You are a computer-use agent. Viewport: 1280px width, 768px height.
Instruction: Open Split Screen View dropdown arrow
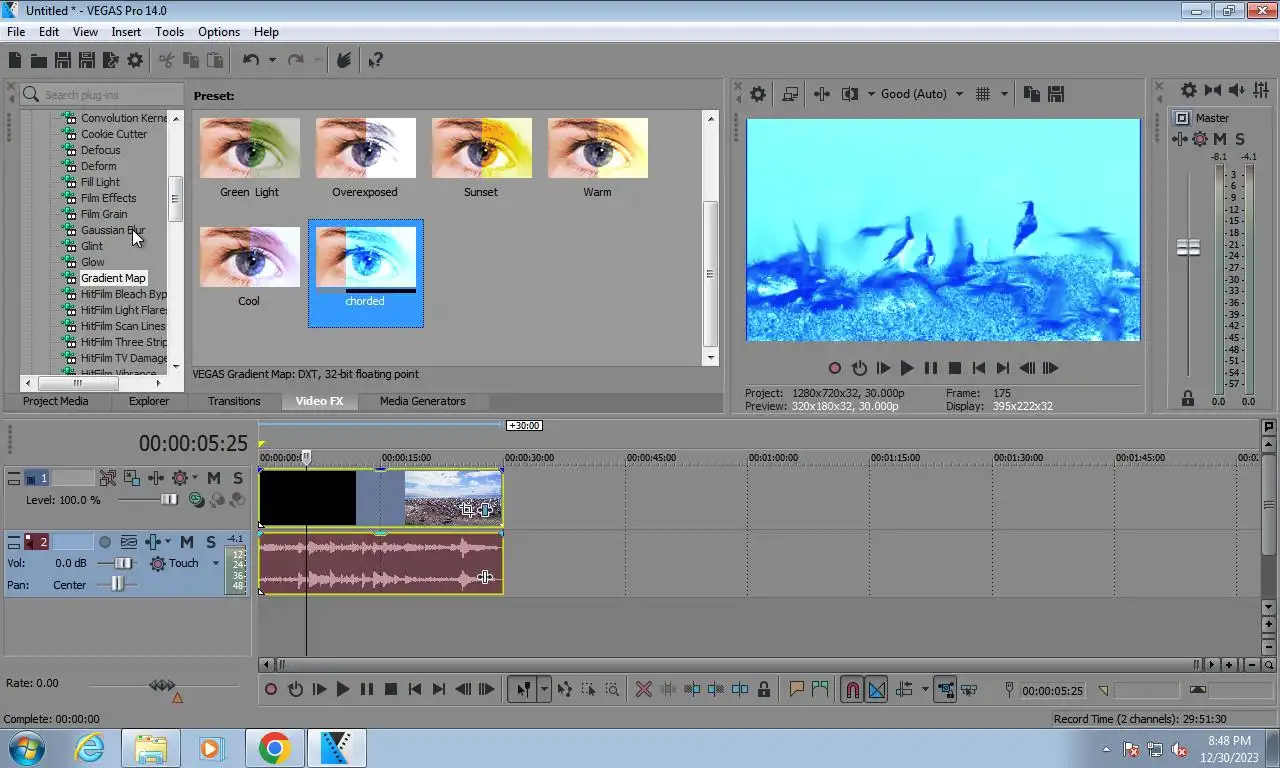coord(871,94)
